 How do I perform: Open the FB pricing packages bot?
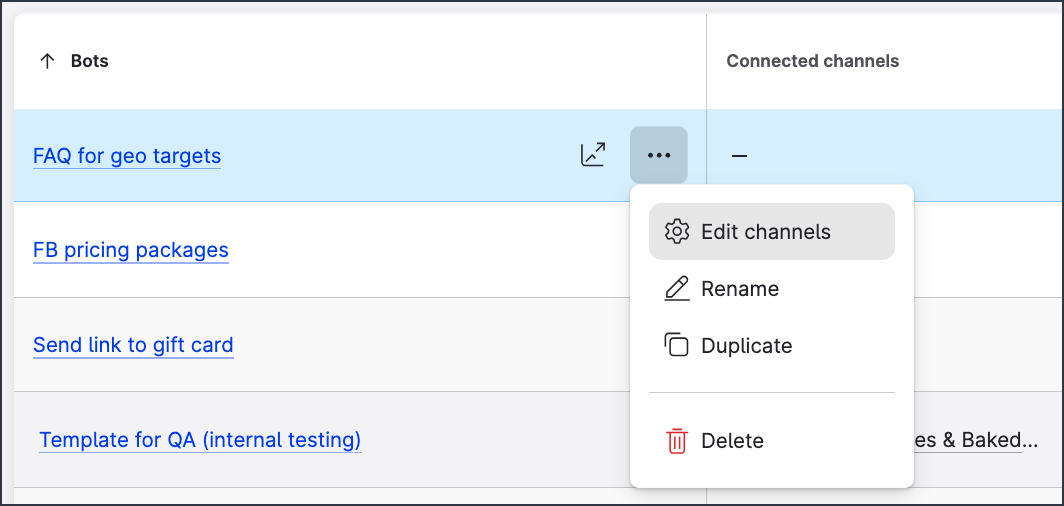pyautogui.click(x=131, y=250)
